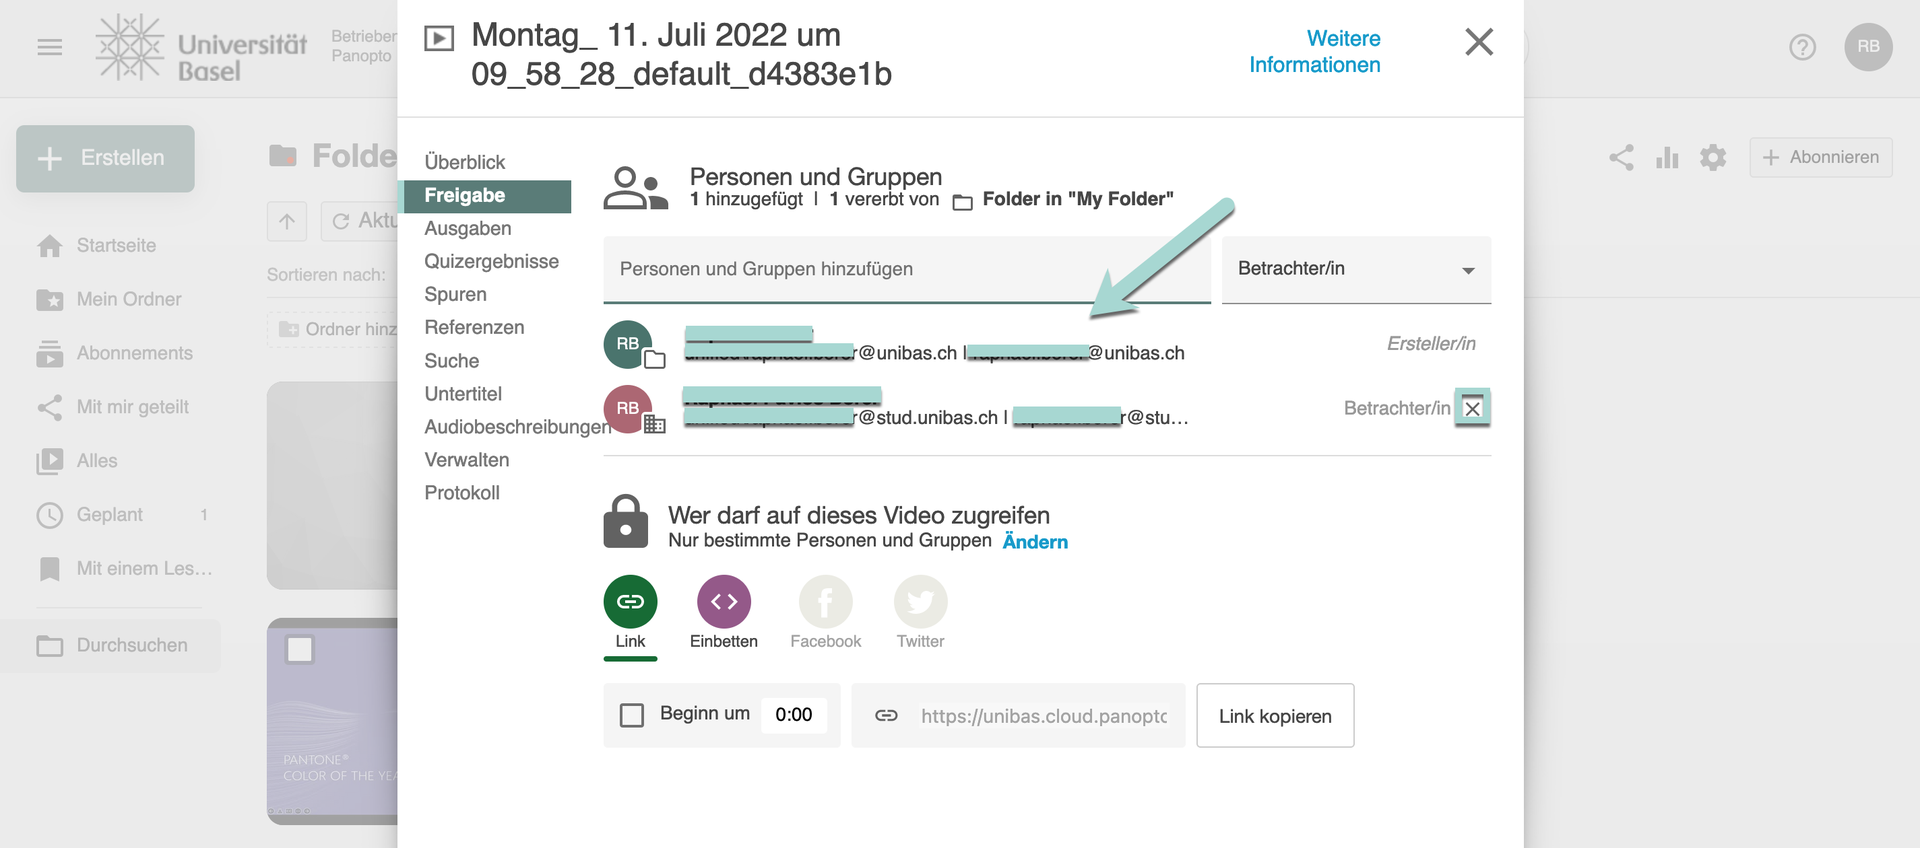Enable the Beginn um checkbox
Screen dimensions: 1920x848
pos(632,715)
